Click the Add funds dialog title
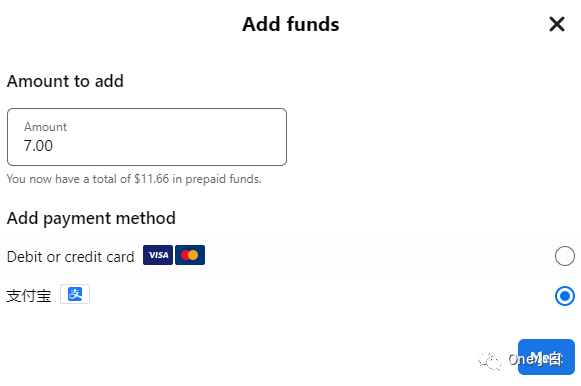Viewport: 581px width, 386px height. pos(290,24)
